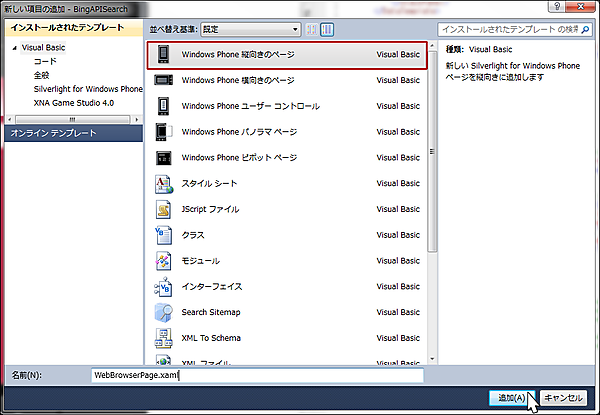
Task: Select the コード tree item
Action: pyautogui.click(x=45, y=61)
